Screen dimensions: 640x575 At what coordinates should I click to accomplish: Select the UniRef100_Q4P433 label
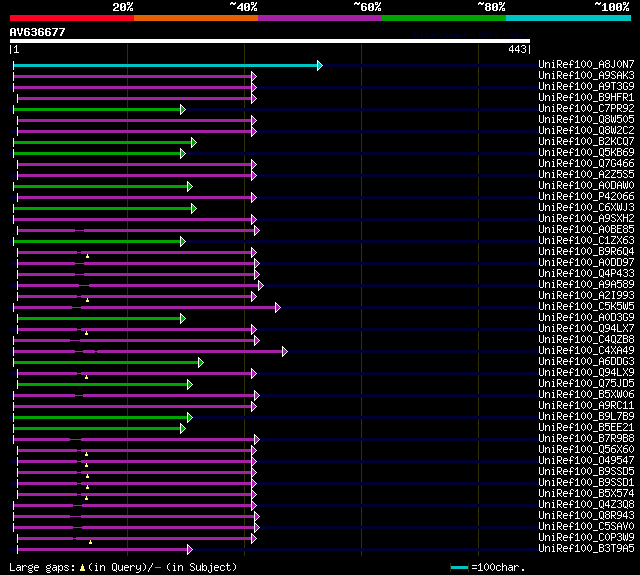[586, 274]
